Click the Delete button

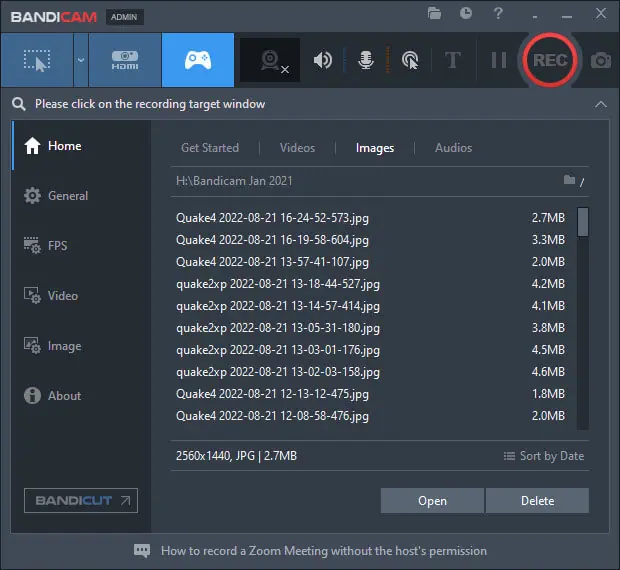537,501
